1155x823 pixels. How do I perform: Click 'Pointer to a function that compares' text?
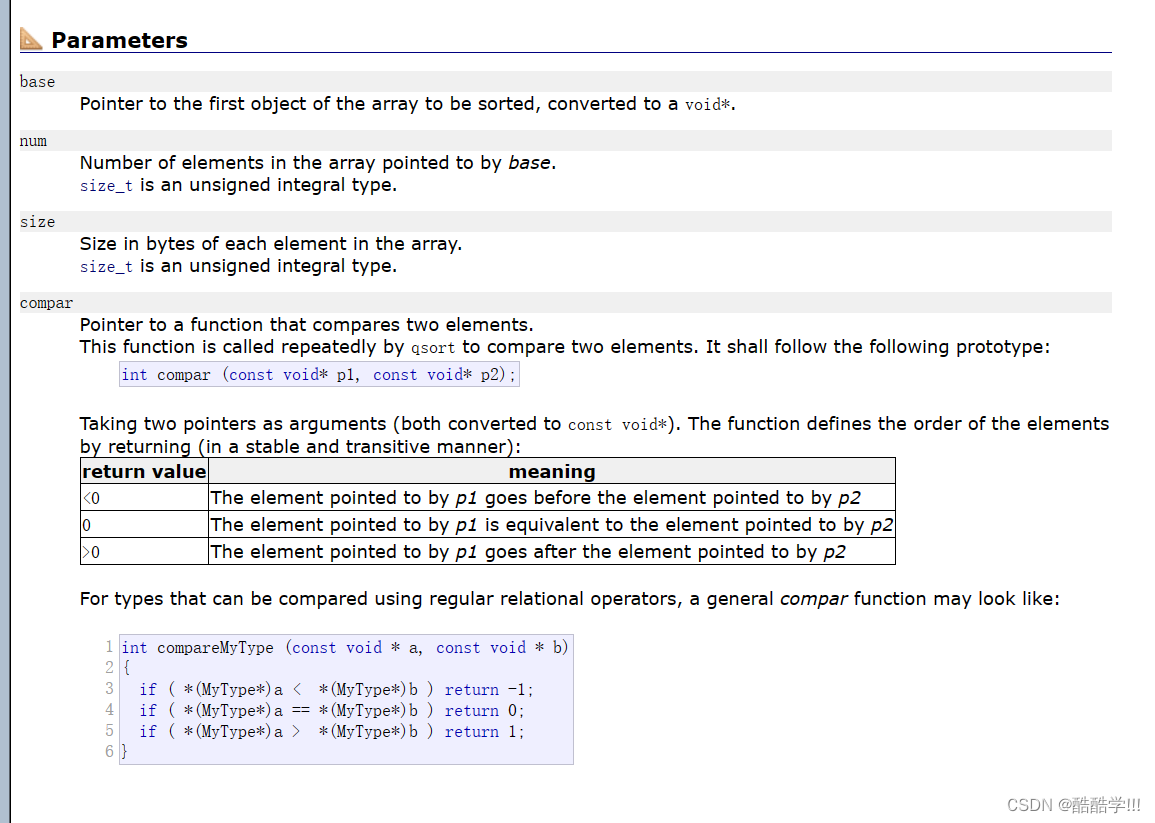point(306,325)
